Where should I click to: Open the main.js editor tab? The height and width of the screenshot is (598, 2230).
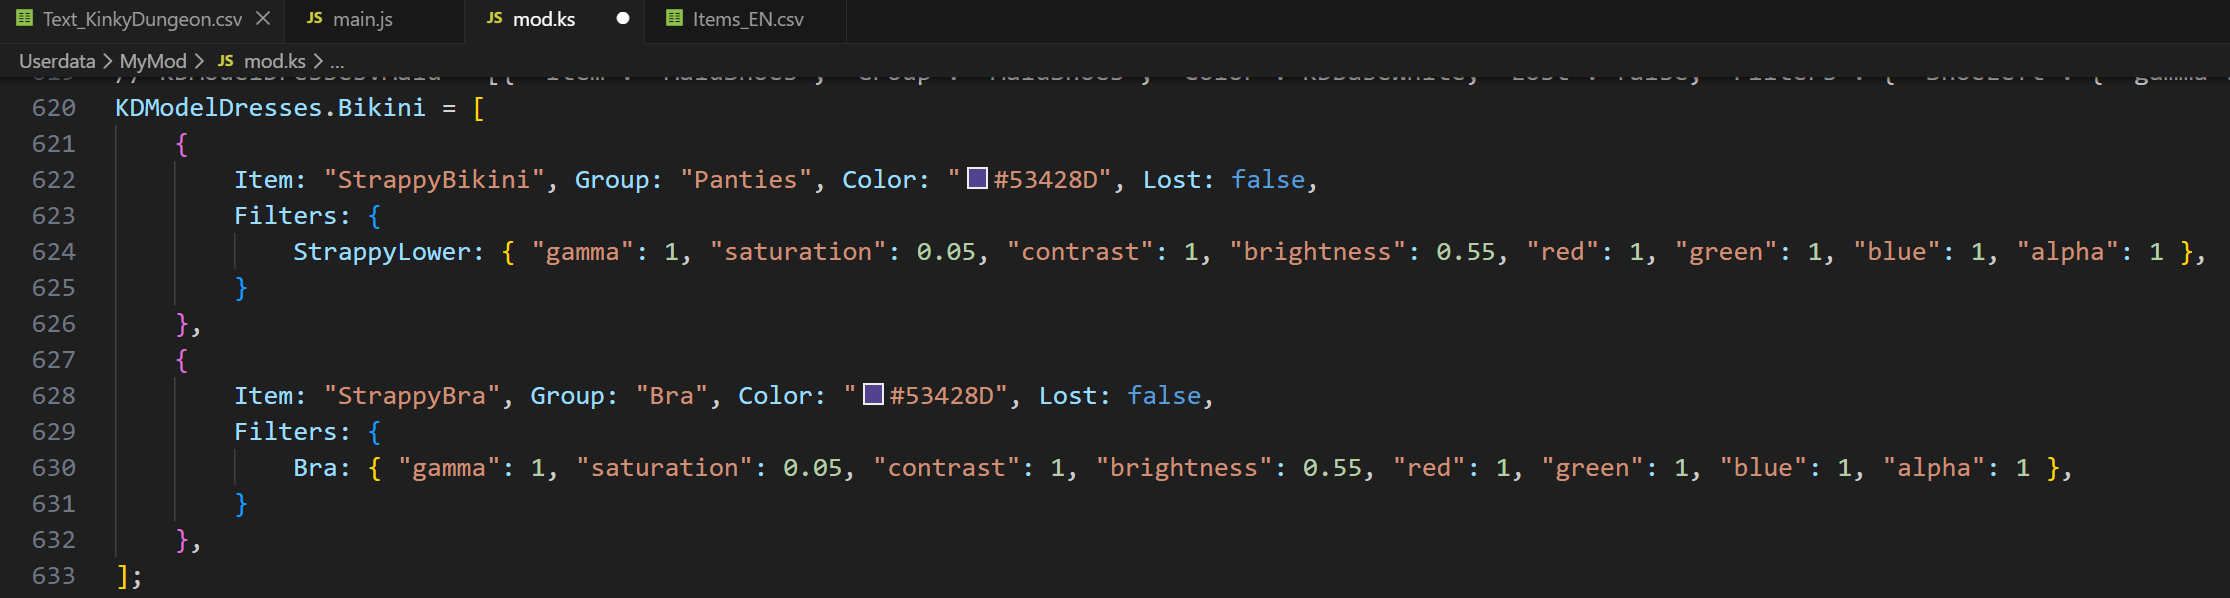[362, 19]
